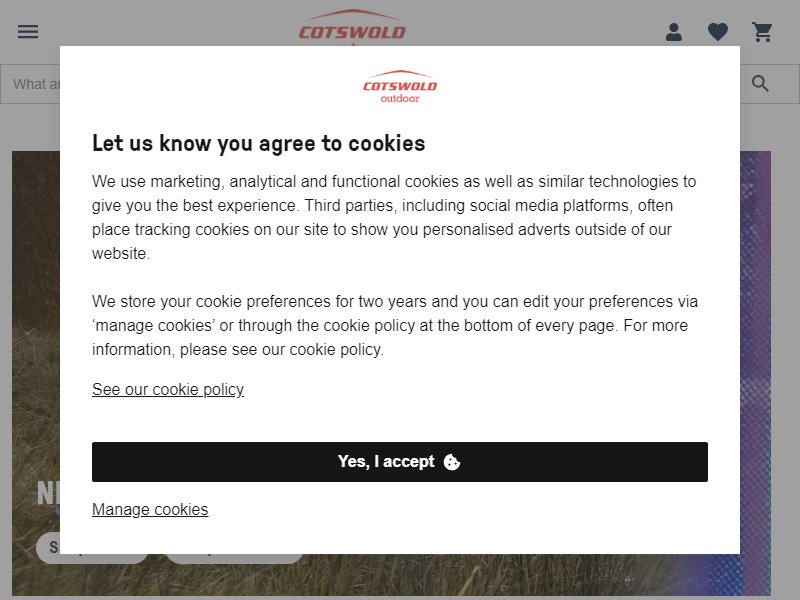Open the account profile icon
Viewport: 800px width, 600px height.
[x=673, y=32]
